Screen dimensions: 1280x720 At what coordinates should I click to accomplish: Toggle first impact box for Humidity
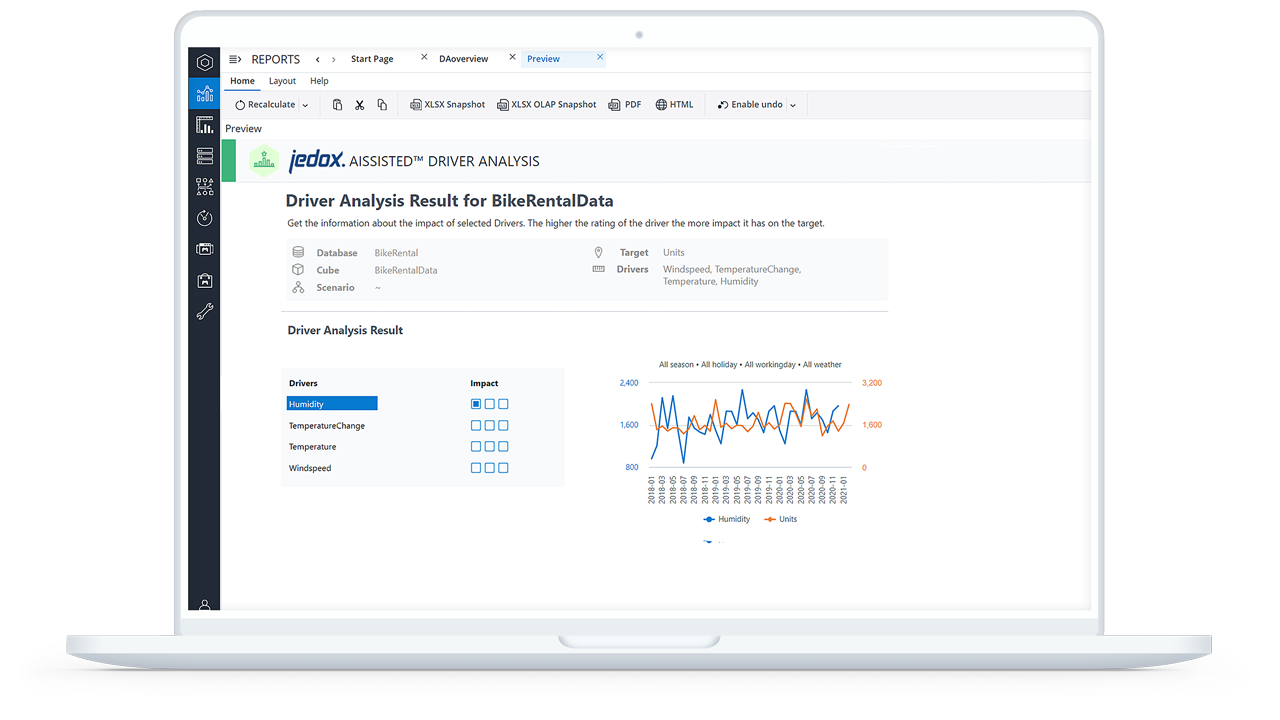[x=476, y=404]
